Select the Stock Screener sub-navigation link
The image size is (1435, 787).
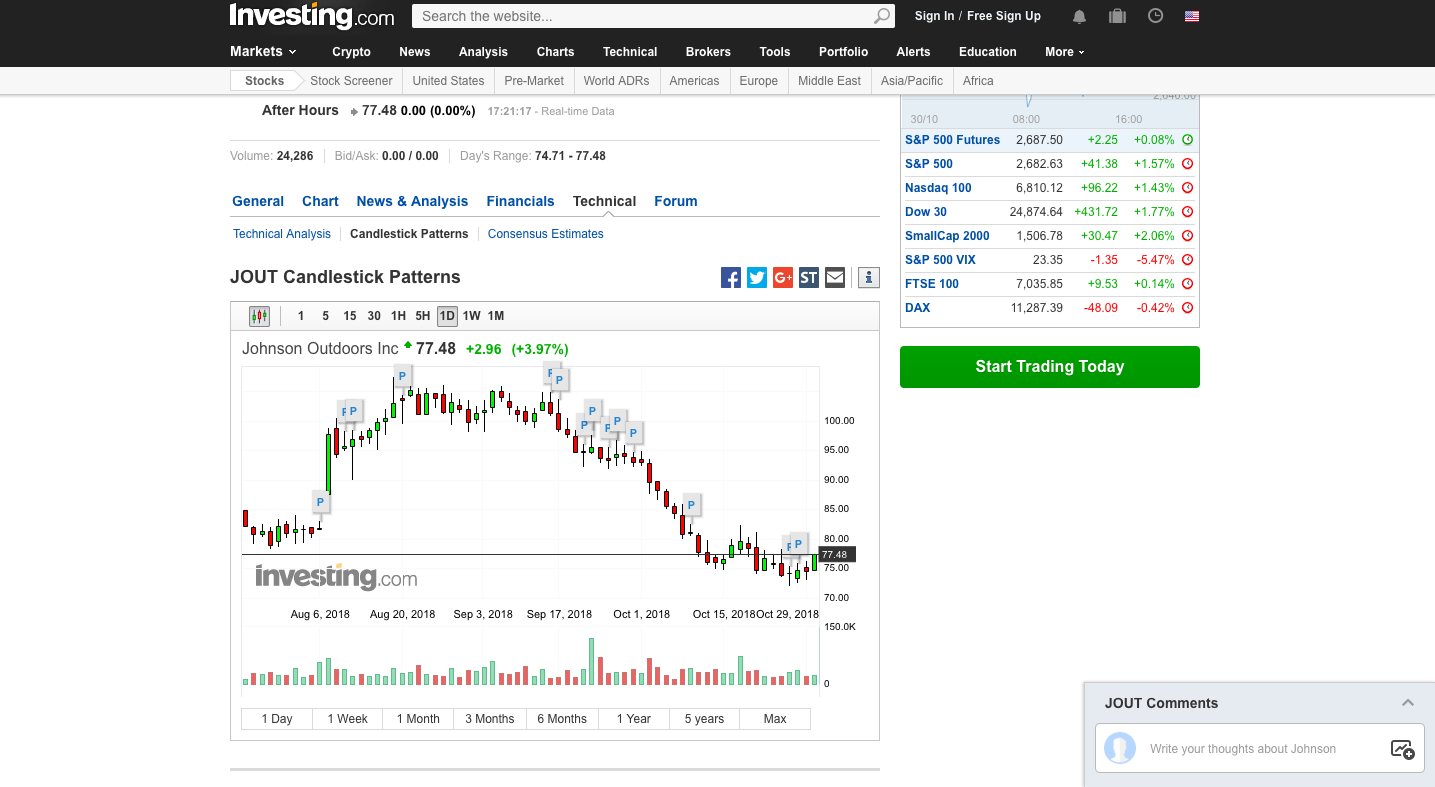point(351,81)
